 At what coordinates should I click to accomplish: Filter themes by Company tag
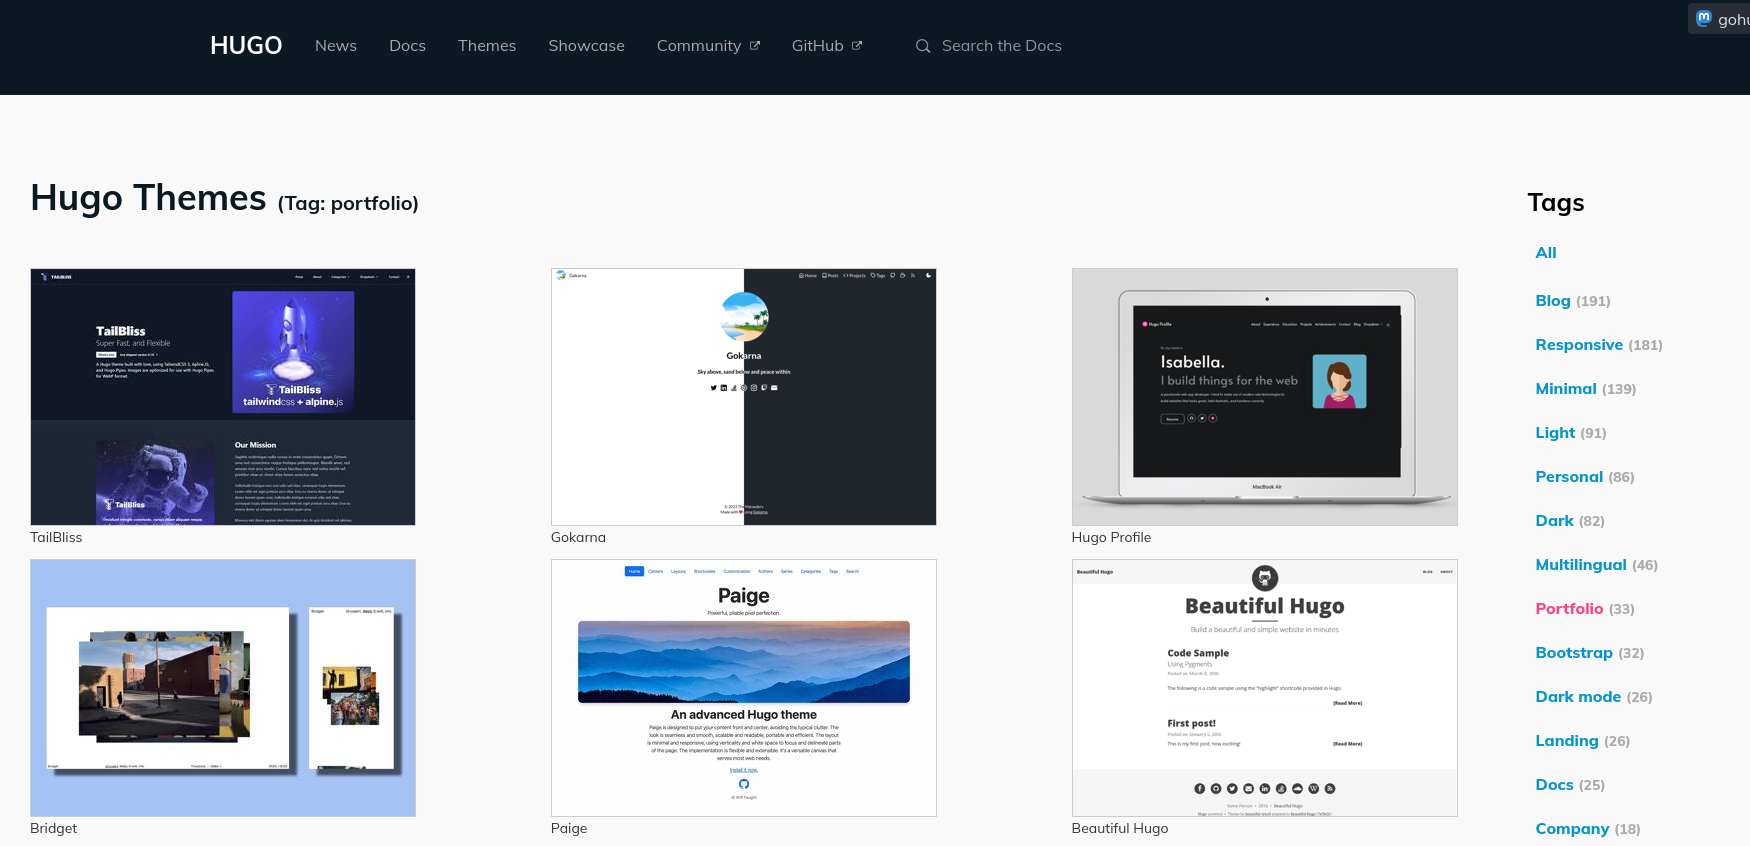click(1572, 829)
